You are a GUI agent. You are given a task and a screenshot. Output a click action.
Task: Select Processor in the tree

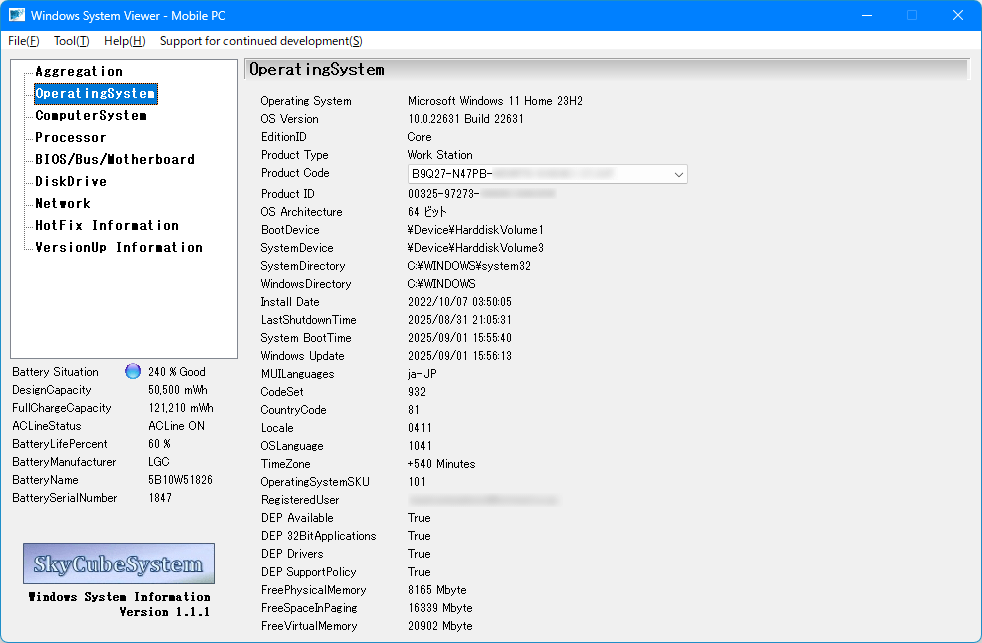click(71, 137)
